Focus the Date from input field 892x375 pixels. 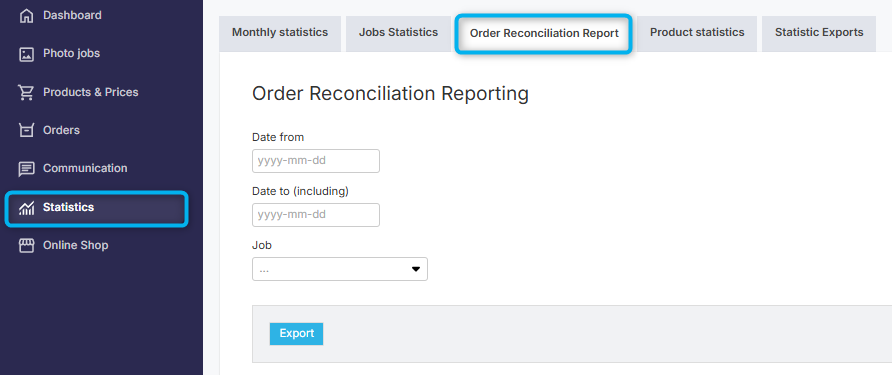[x=316, y=161]
